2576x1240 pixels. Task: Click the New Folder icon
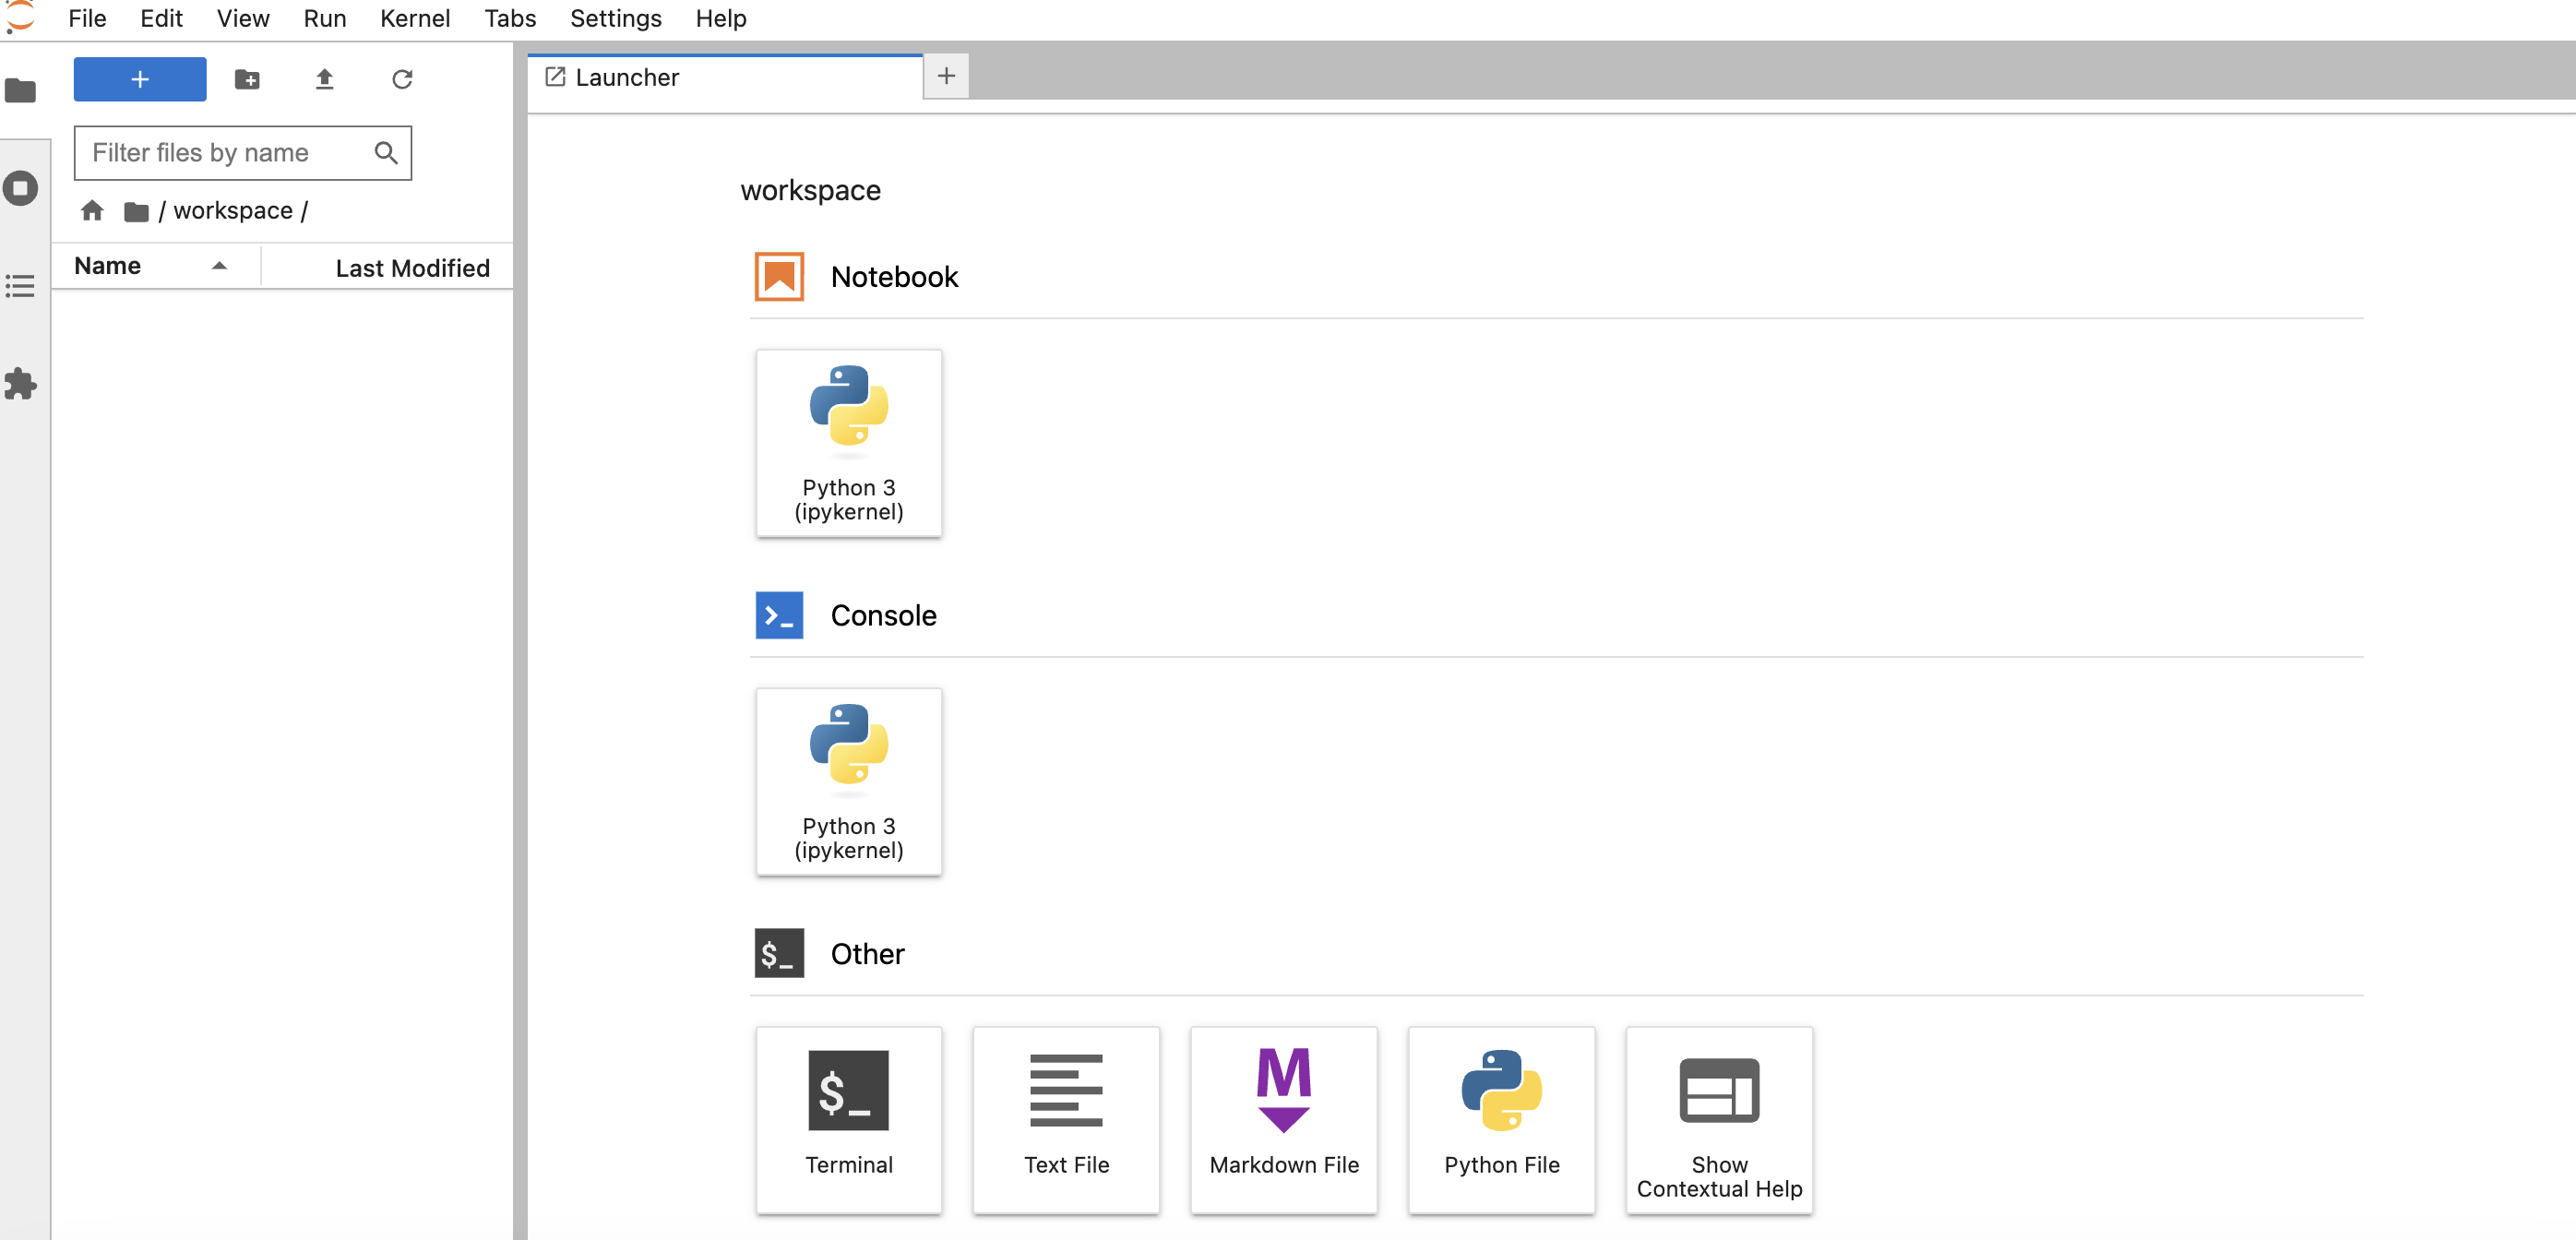(x=247, y=79)
